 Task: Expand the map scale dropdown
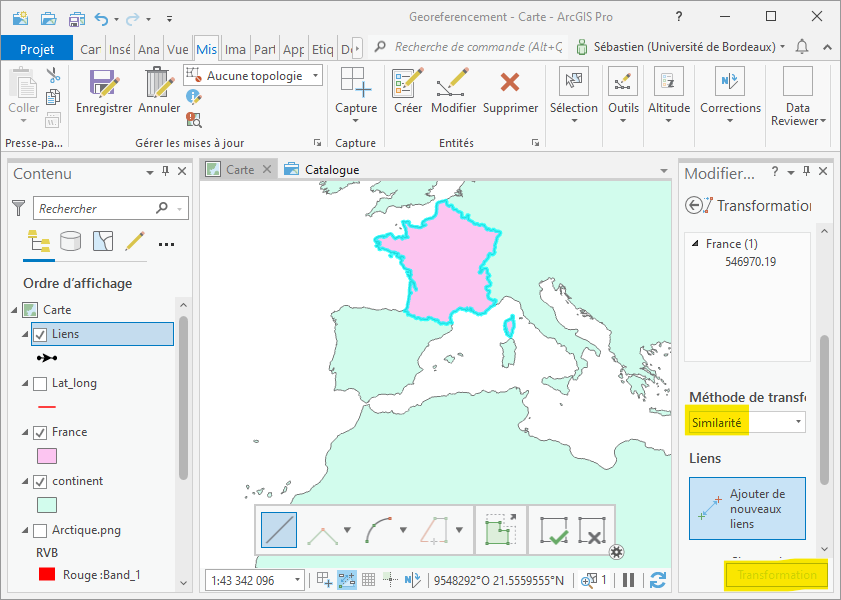pyautogui.click(x=298, y=580)
